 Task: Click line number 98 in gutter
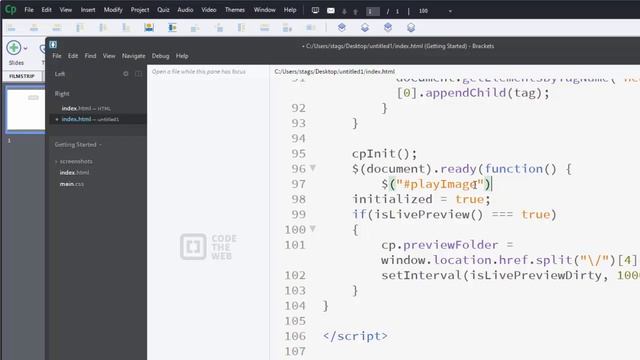coord(298,199)
